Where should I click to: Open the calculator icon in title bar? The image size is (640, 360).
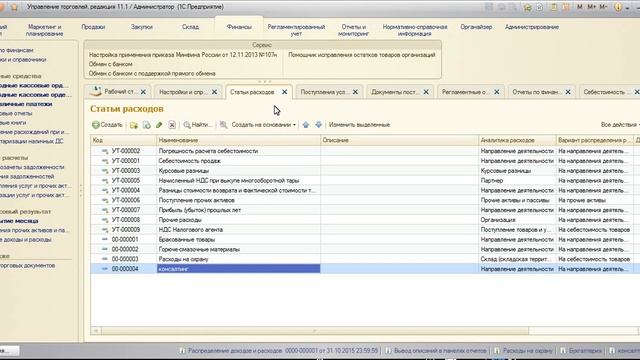coord(553,7)
